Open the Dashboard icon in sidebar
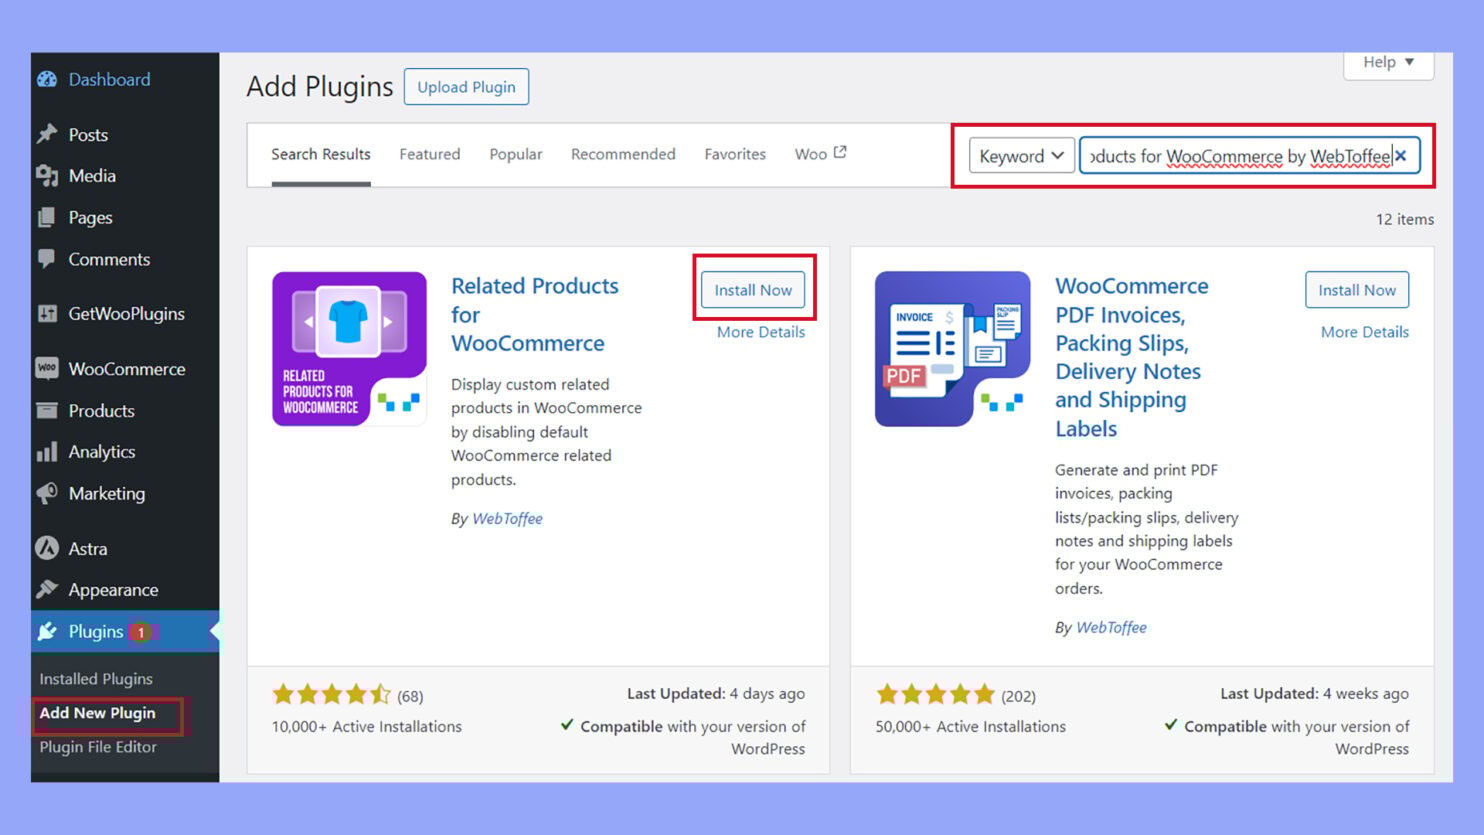 coord(46,79)
